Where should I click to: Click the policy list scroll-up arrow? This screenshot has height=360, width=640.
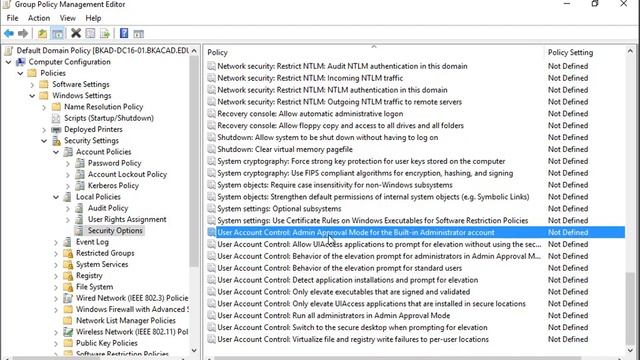pyautogui.click(x=630, y=51)
